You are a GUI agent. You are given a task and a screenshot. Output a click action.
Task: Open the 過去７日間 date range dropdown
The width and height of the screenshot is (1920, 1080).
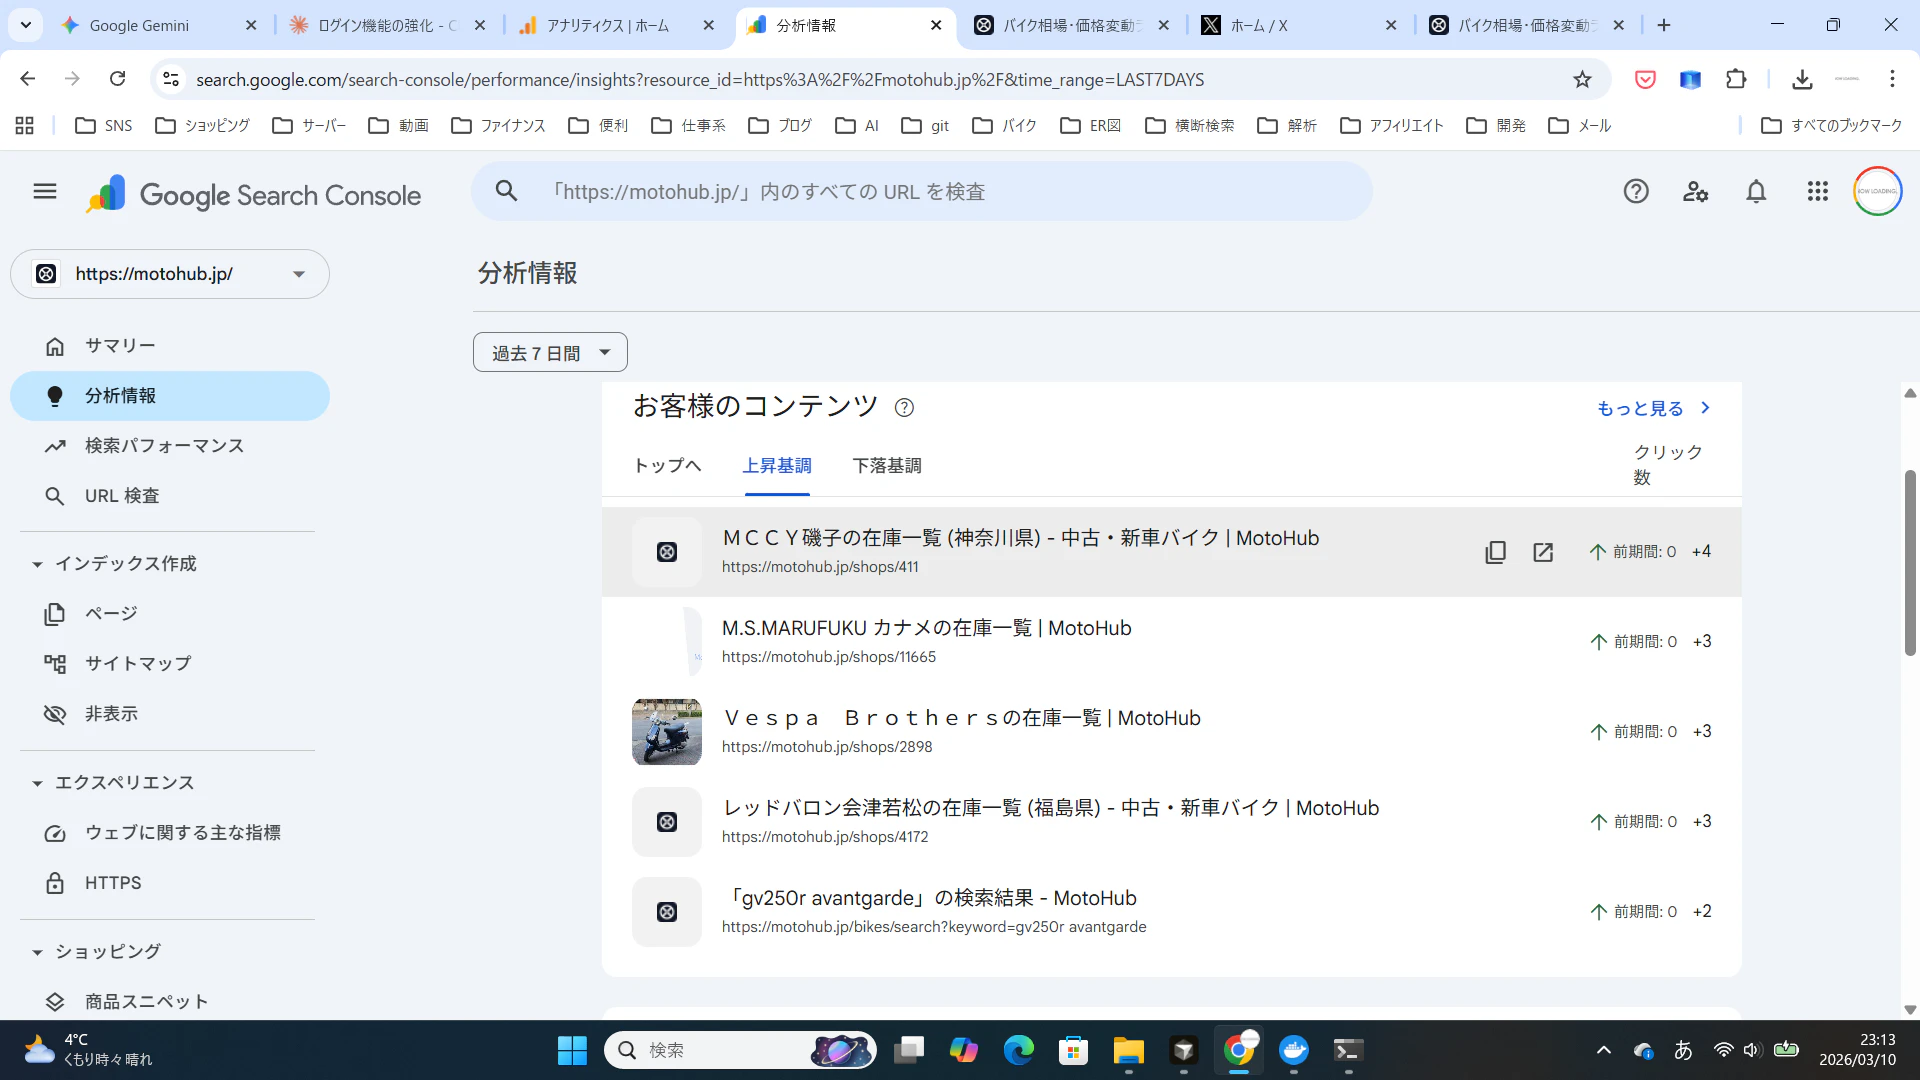(550, 352)
